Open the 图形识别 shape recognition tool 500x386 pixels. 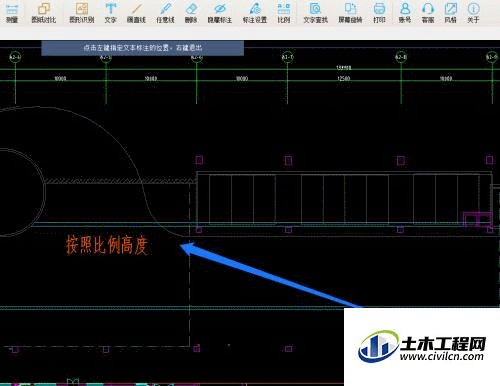(82, 13)
